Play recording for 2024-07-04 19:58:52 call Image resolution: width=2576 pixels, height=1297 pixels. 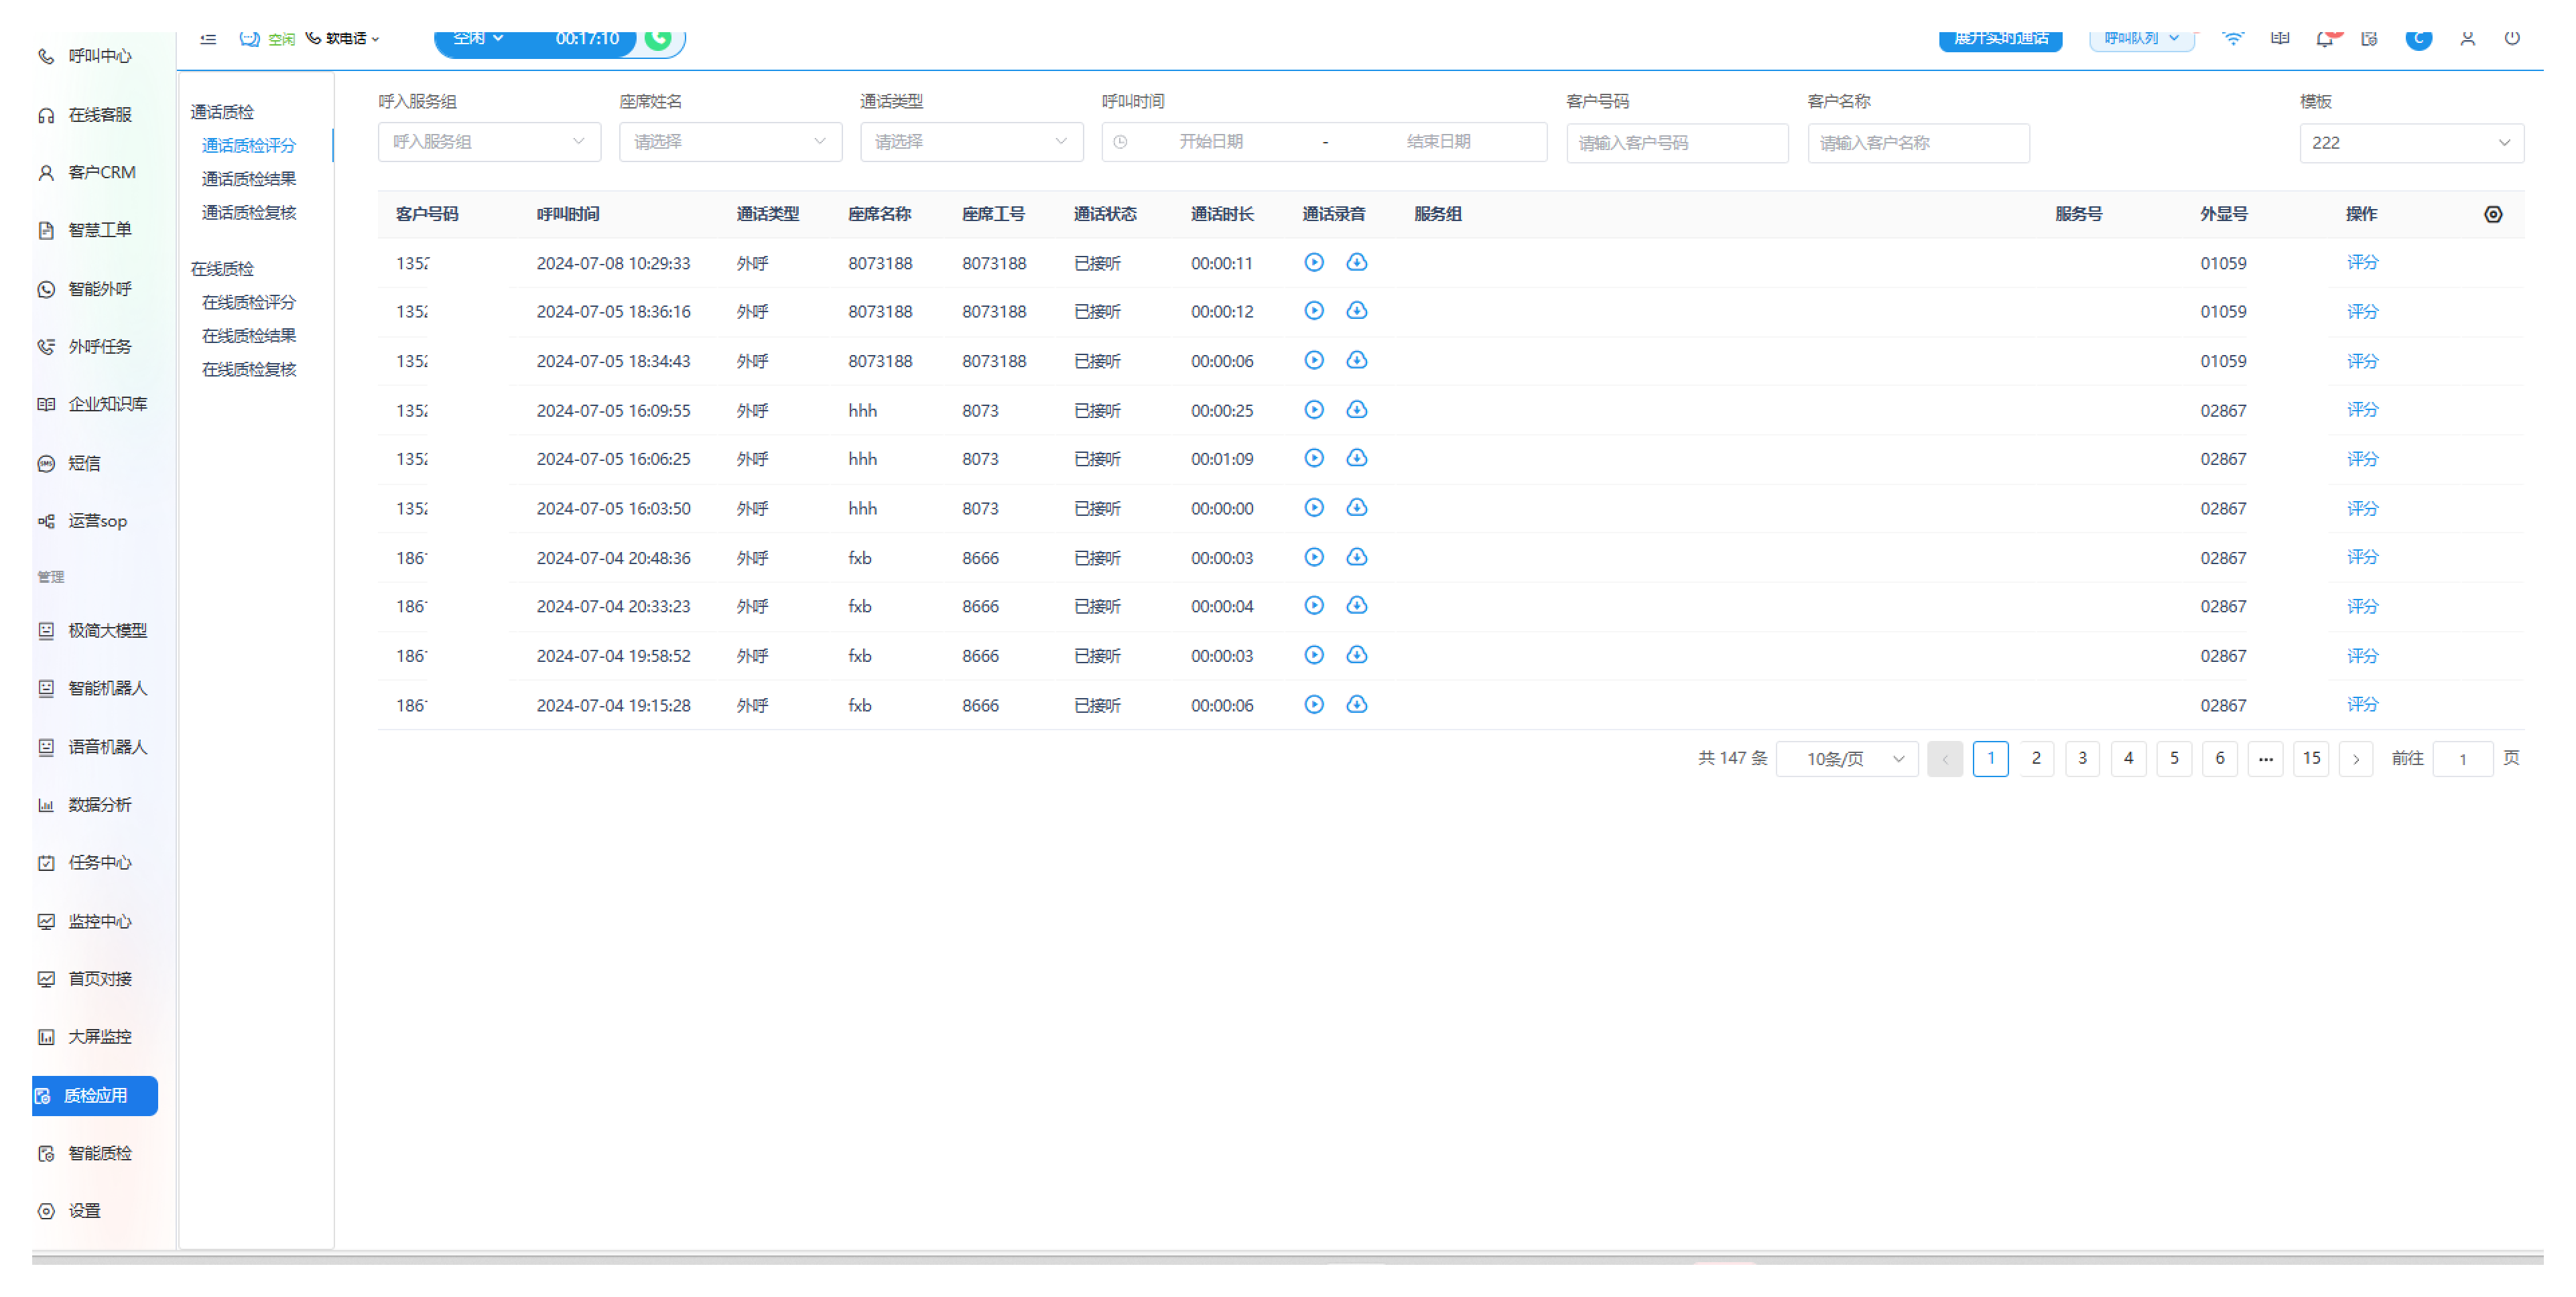pyautogui.click(x=1314, y=655)
